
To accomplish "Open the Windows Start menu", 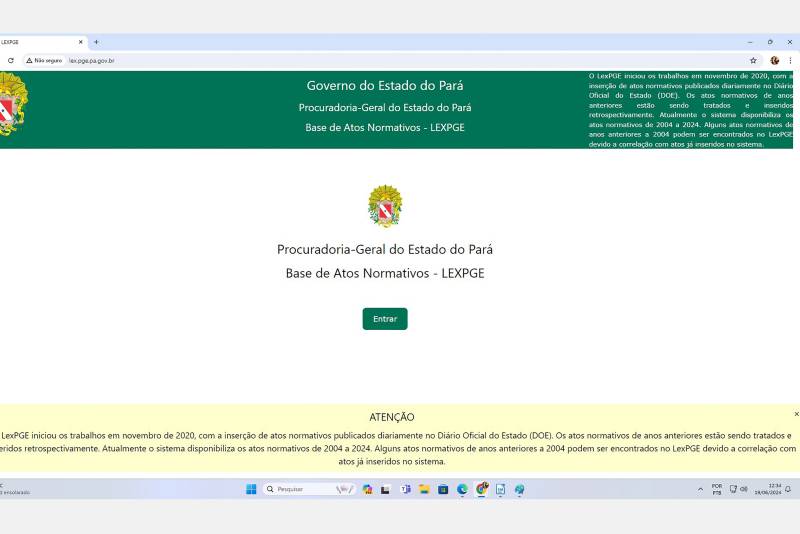I will click(x=251, y=489).
